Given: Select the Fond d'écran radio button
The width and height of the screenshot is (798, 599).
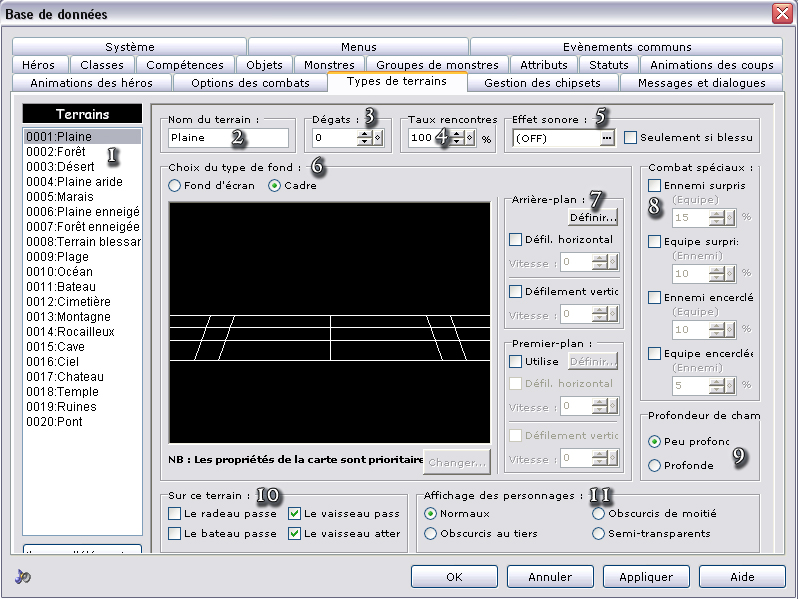Looking at the screenshot, I should click(x=175, y=186).
